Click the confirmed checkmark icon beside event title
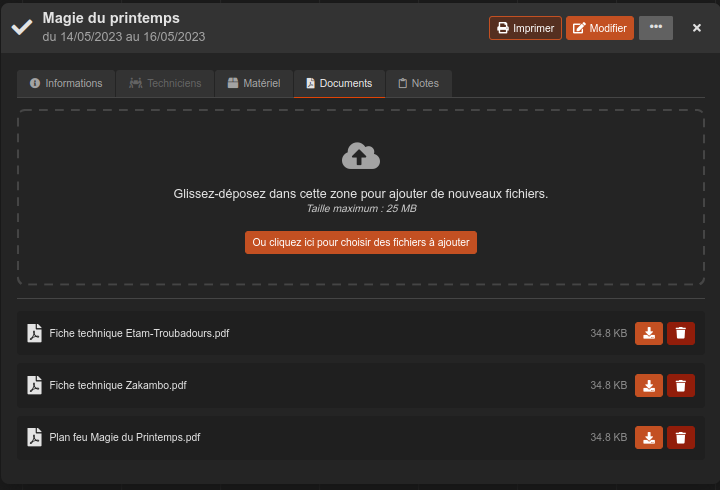720x490 pixels. (22, 27)
